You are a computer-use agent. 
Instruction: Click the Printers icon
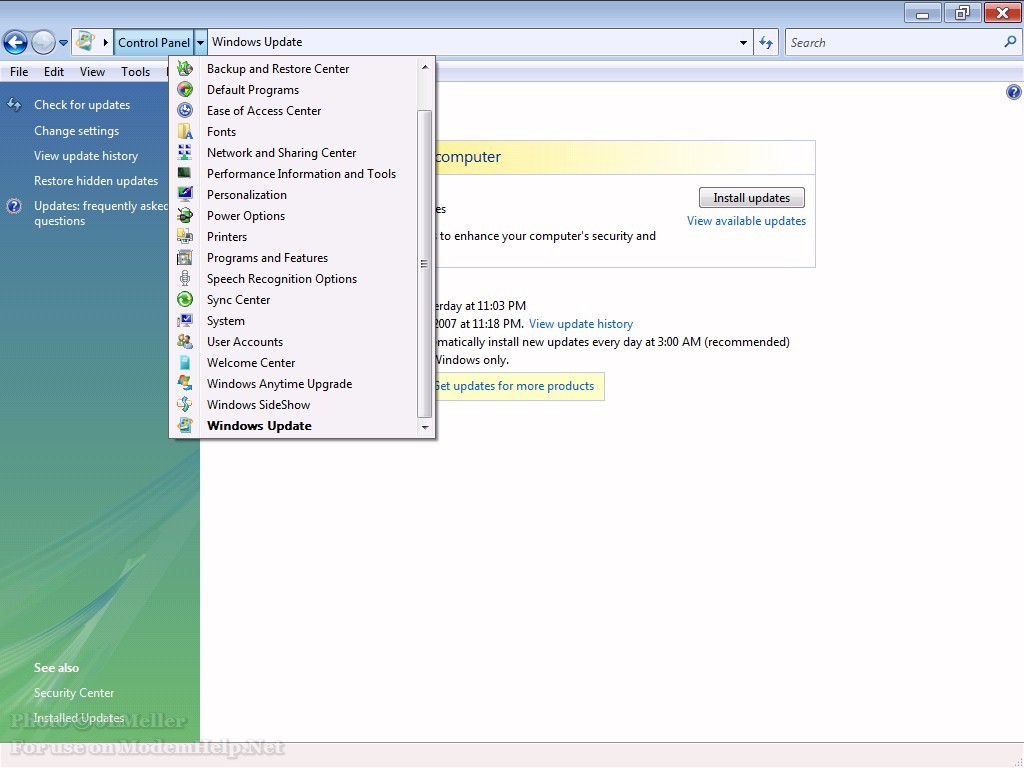click(185, 236)
